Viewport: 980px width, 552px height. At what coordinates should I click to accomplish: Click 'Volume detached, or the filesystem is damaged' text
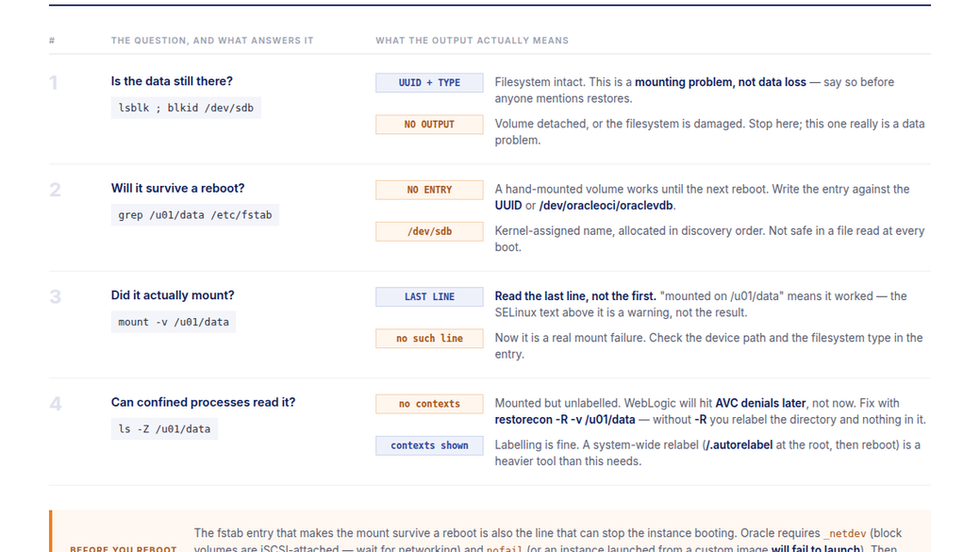pos(619,124)
